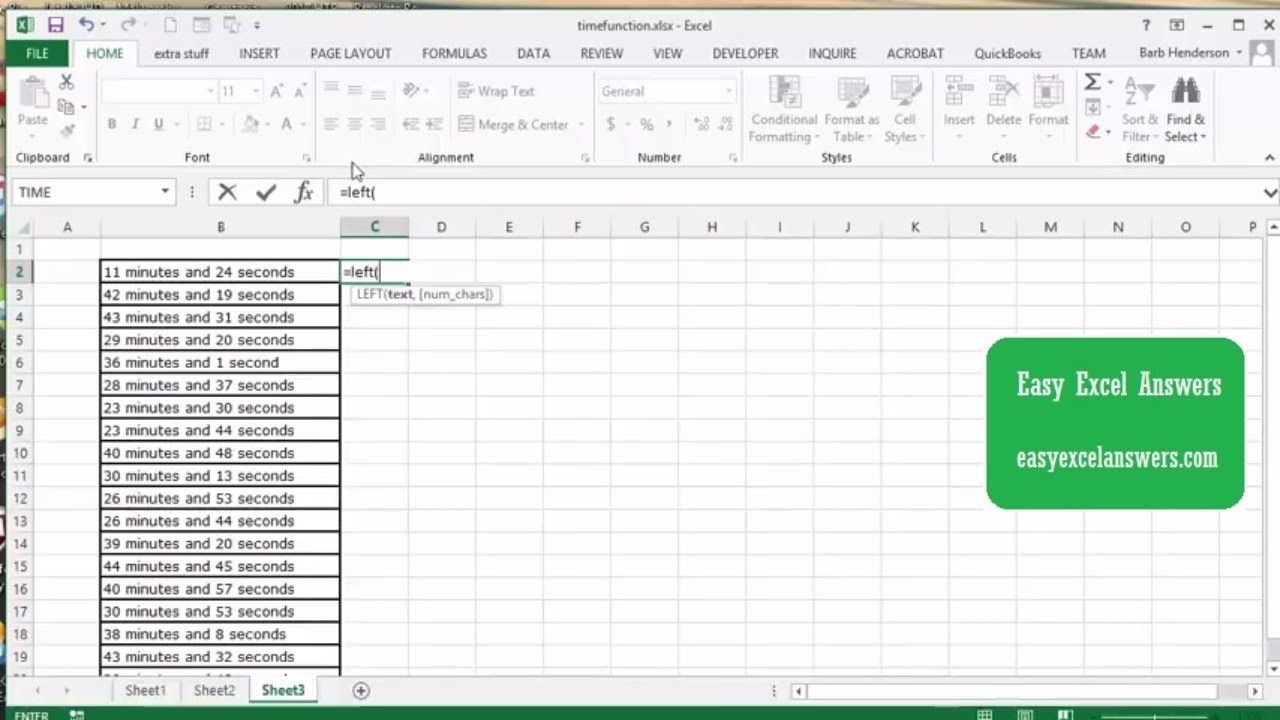
Task: Toggle Underline formatting
Action: click(x=158, y=124)
